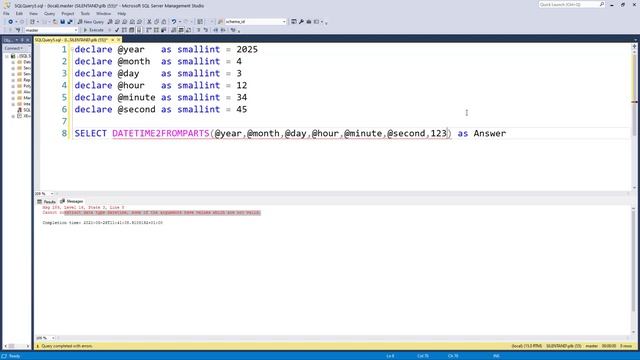This screenshot has height=360, width=640.
Task: Click the New Query button
Action: click(91, 22)
